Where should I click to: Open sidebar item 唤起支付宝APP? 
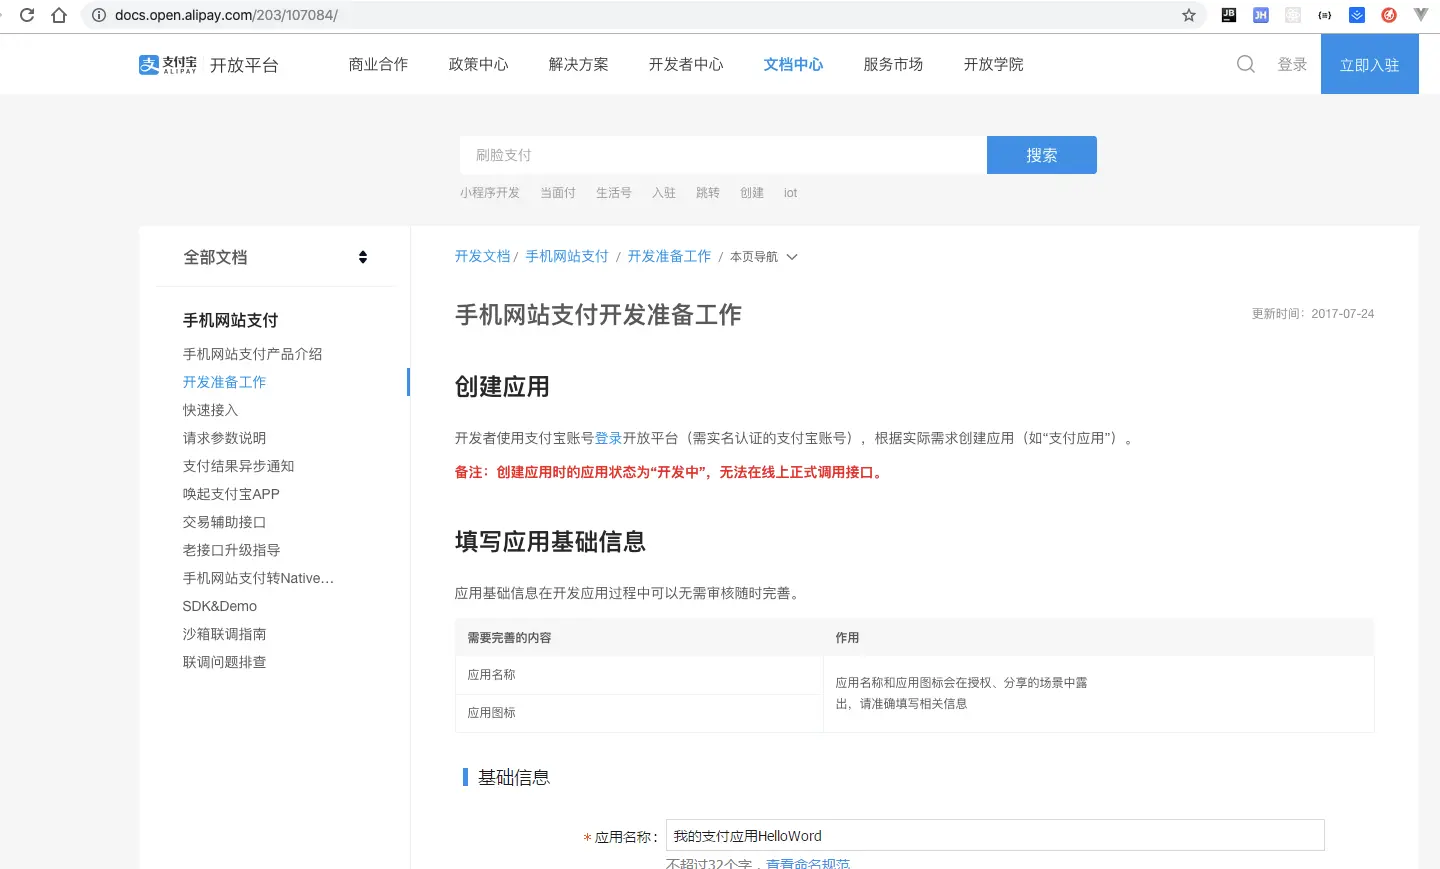coord(231,494)
